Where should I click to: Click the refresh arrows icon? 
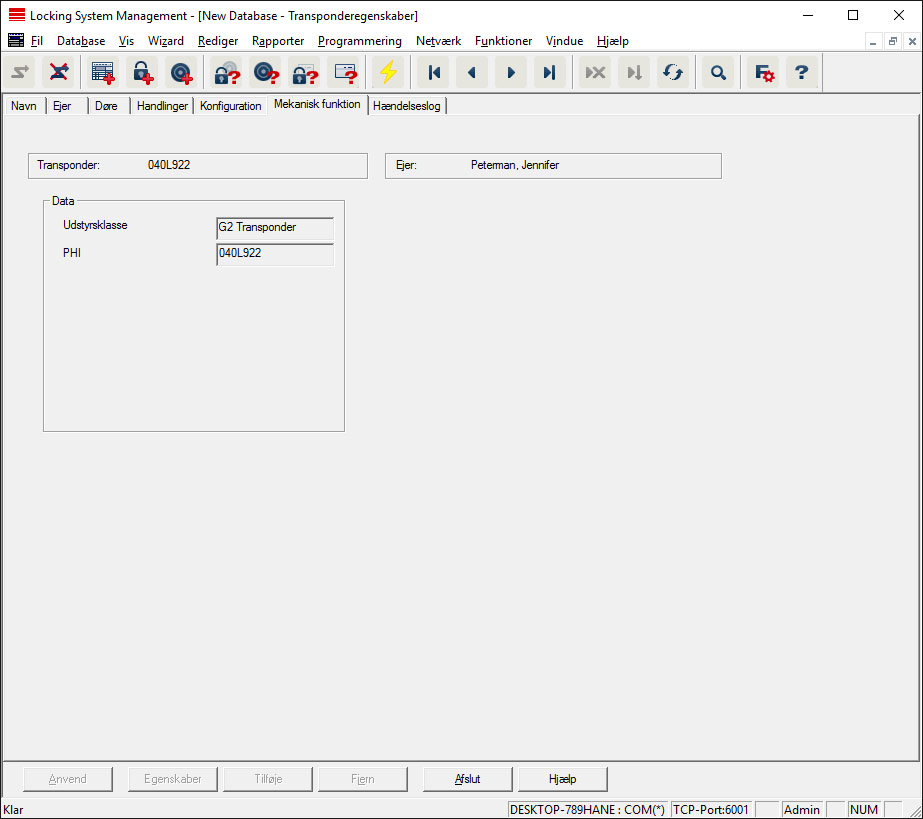[x=672, y=73]
